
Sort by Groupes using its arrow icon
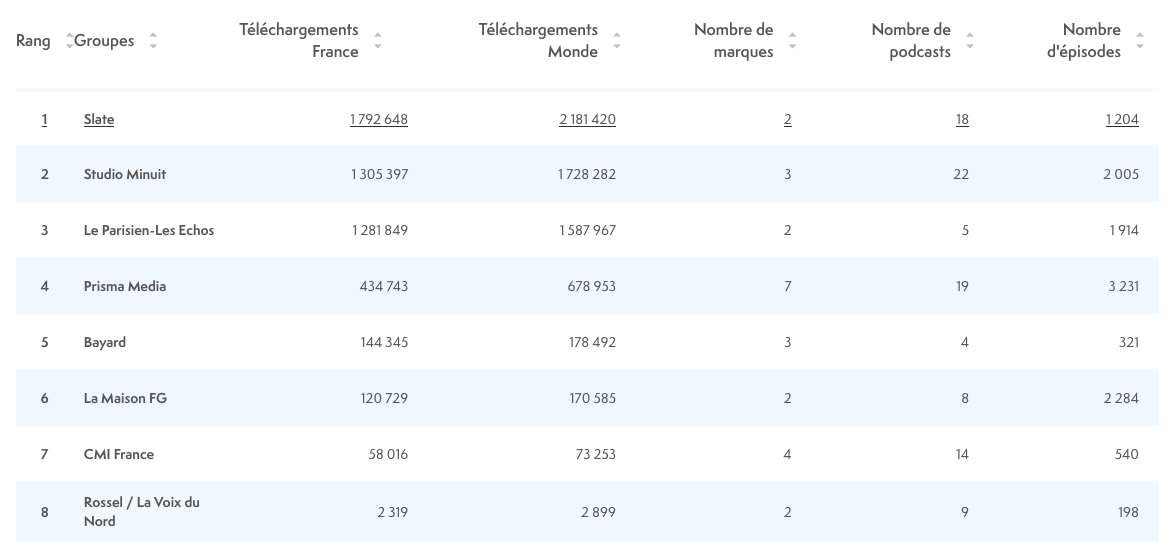(x=153, y=41)
